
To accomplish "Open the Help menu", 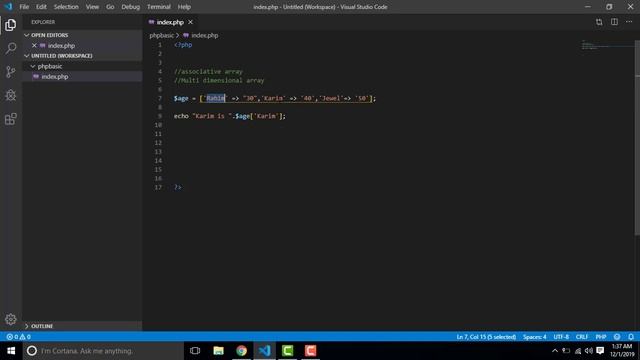I will [184, 7].
